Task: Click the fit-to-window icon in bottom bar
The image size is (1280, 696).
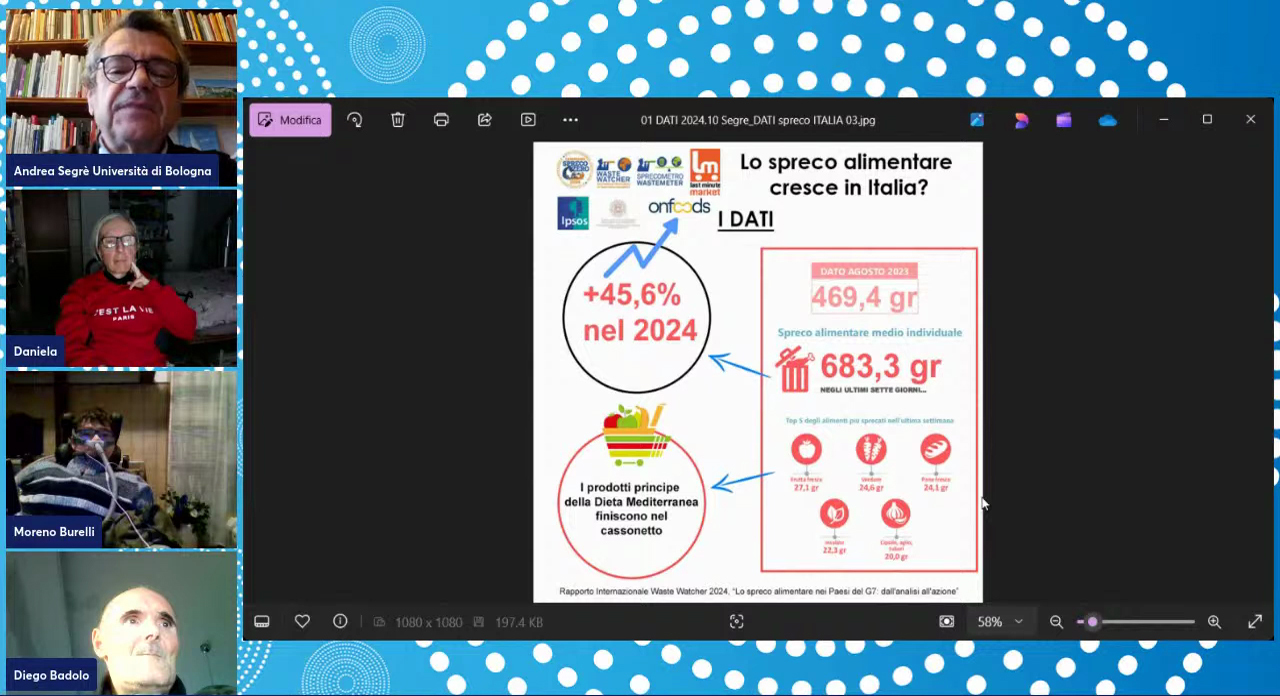Action: [737, 622]
